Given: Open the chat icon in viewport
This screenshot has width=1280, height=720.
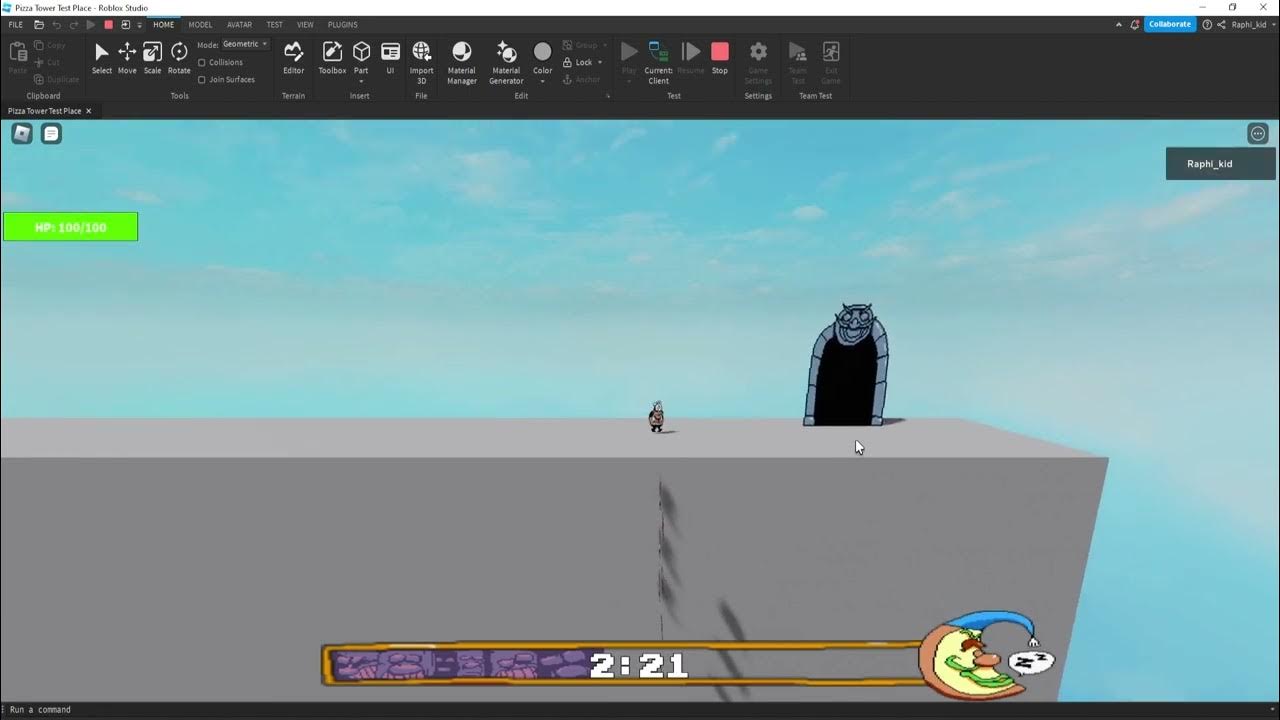Looking at the screenshot, I should [x=51, y=134].
